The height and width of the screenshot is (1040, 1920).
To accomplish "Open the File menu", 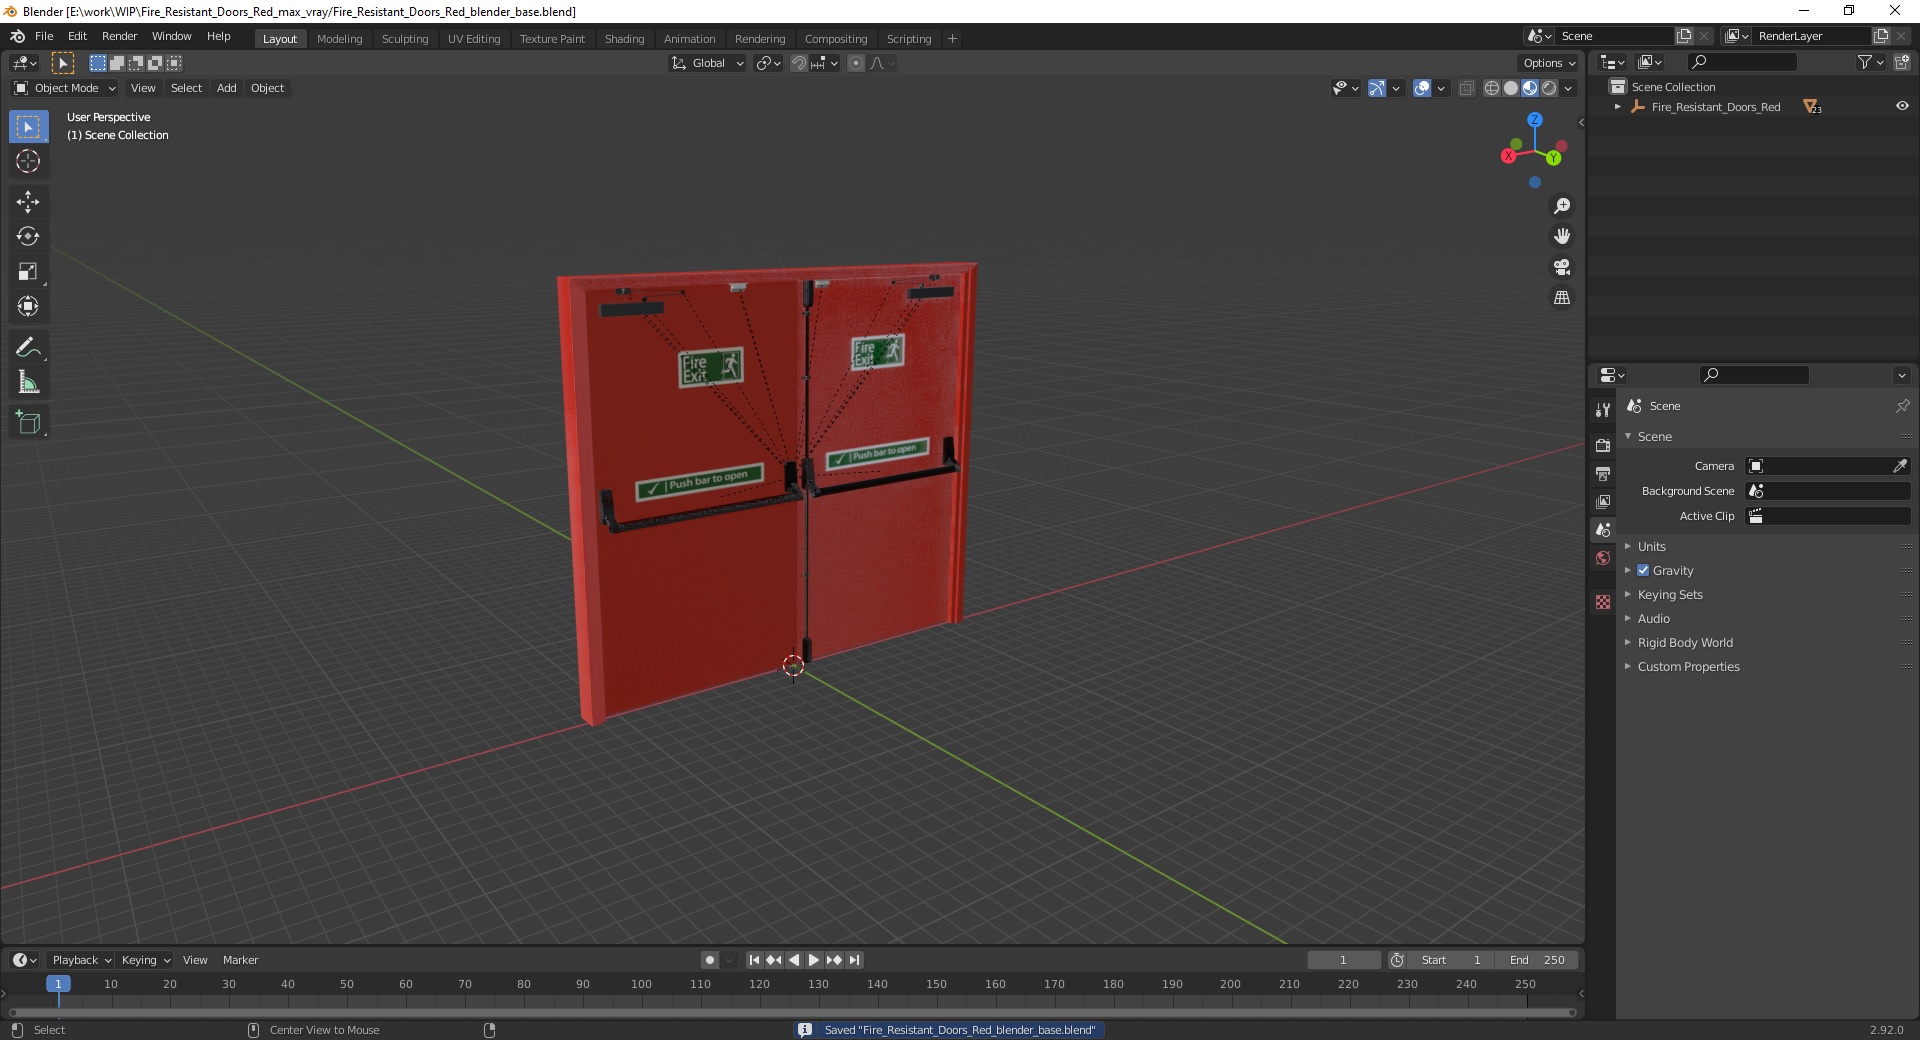I will [44, 36].
